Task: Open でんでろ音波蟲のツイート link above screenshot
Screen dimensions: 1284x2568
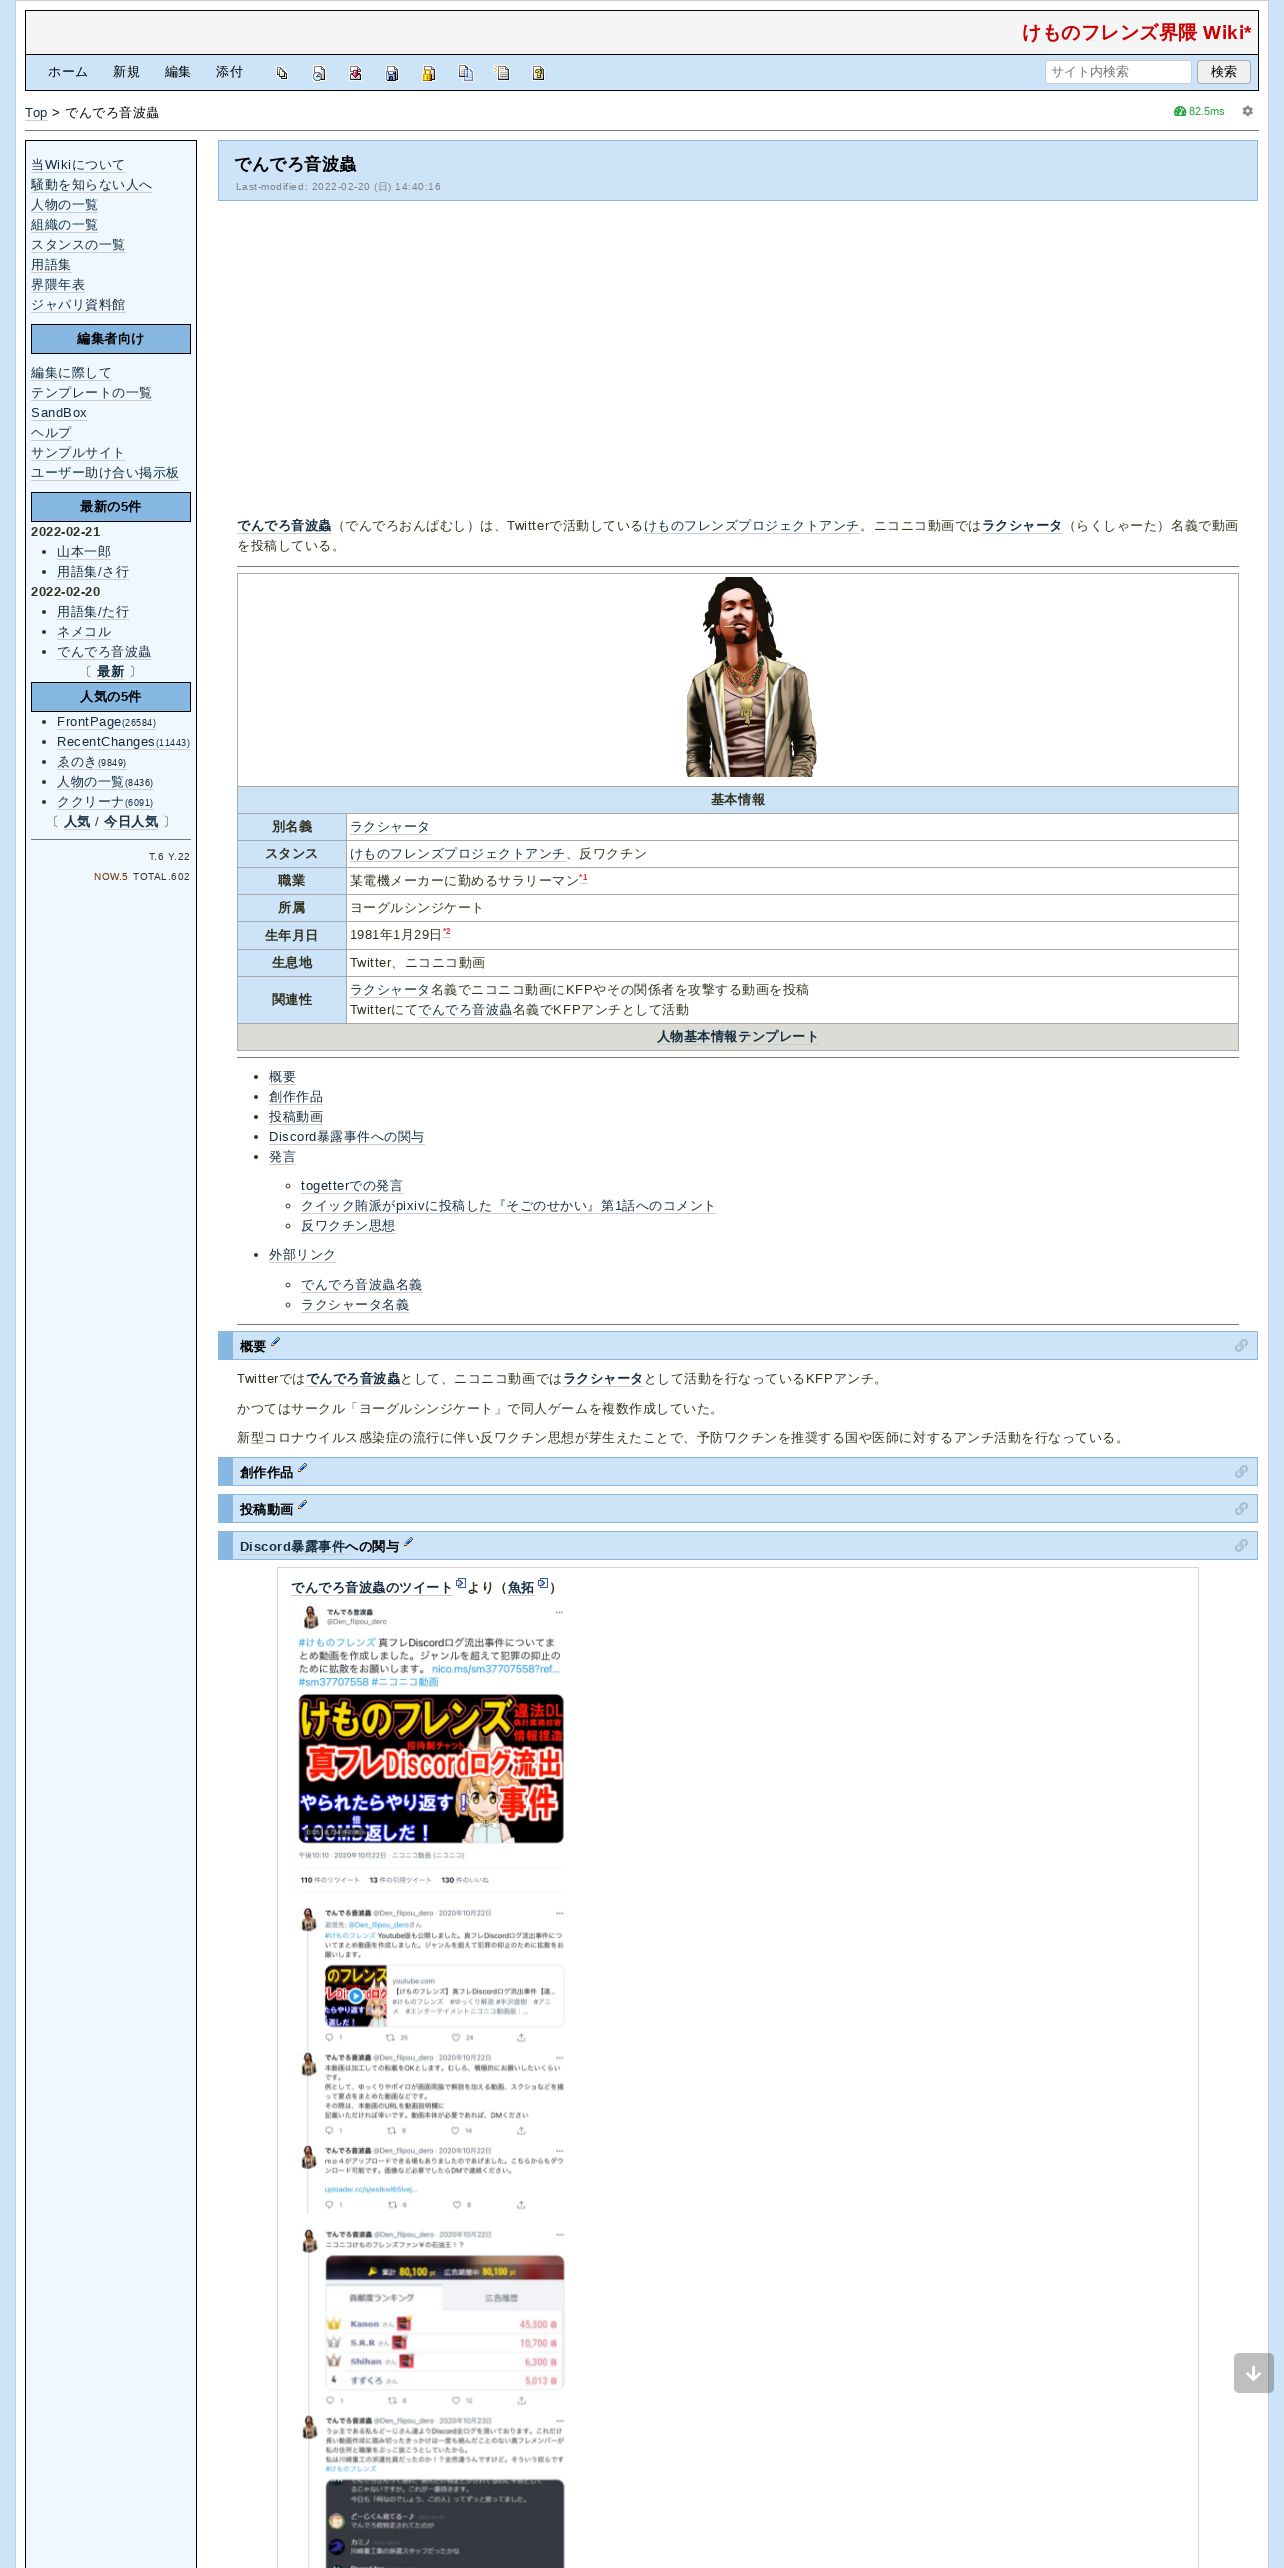Action: pyautogui.click(x=372, y=1587)
